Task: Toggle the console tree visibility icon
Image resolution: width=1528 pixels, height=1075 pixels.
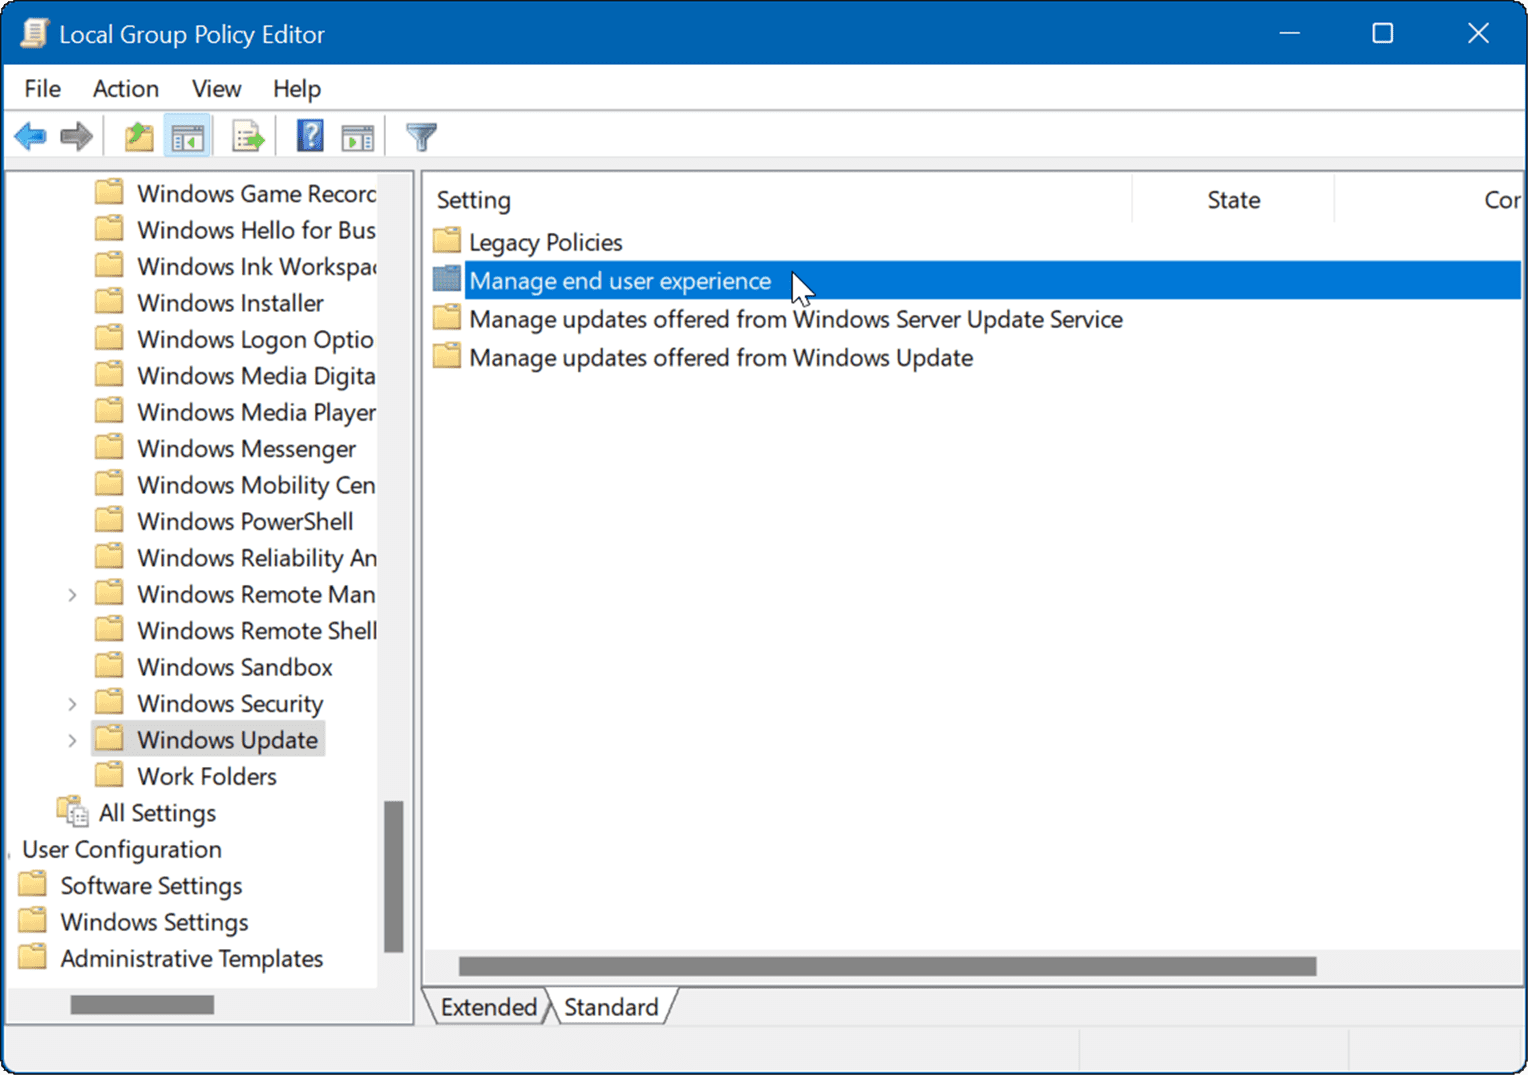Action: (188, 135)
